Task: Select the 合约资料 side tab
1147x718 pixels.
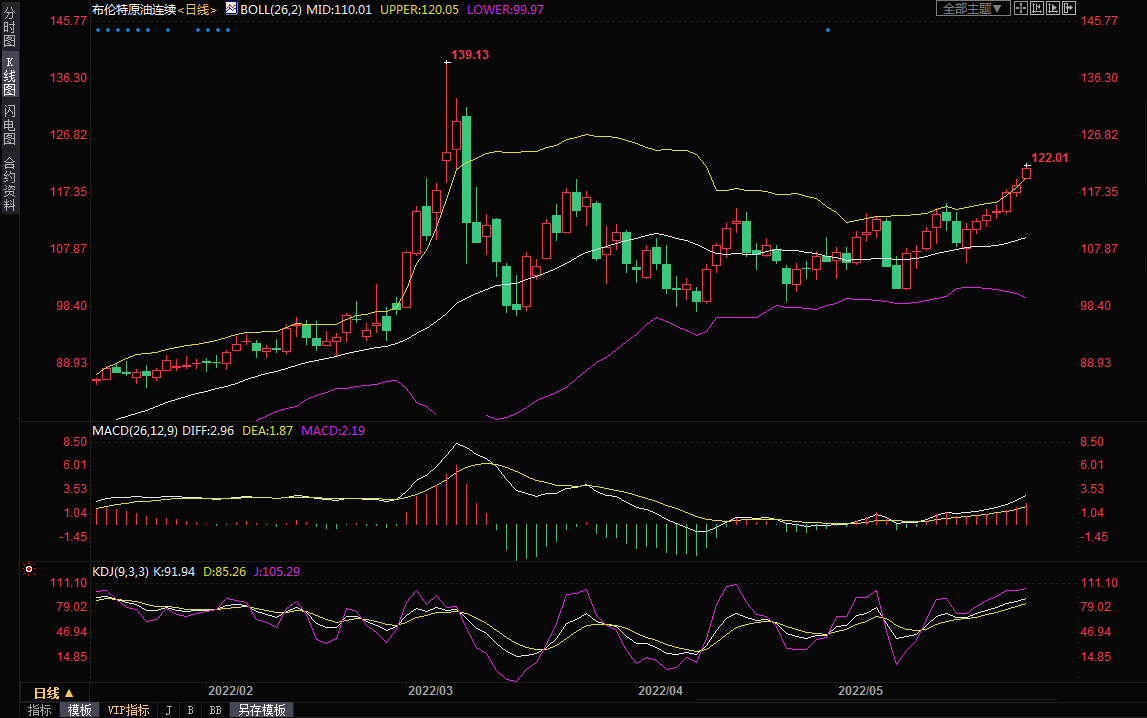Action: tap(9, 183)
